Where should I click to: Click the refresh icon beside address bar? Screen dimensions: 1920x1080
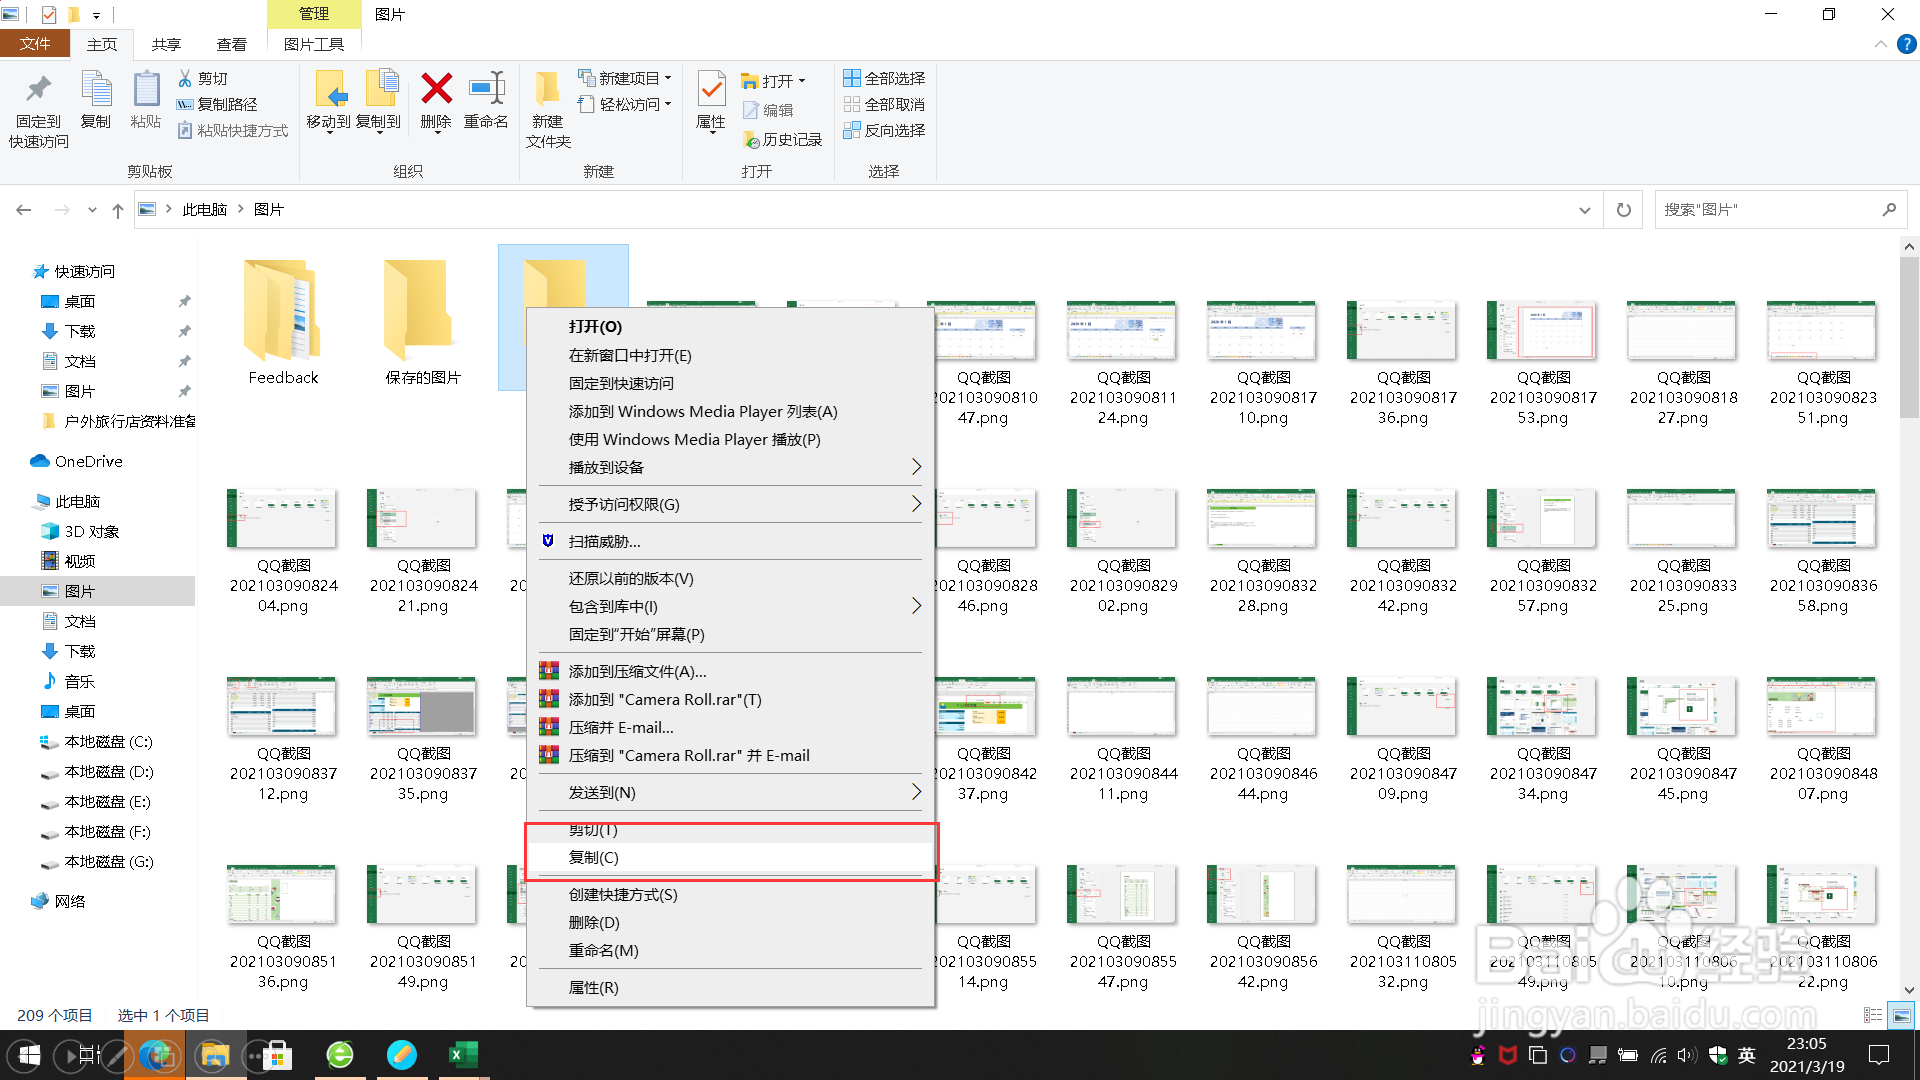[x=1623, y=210]
